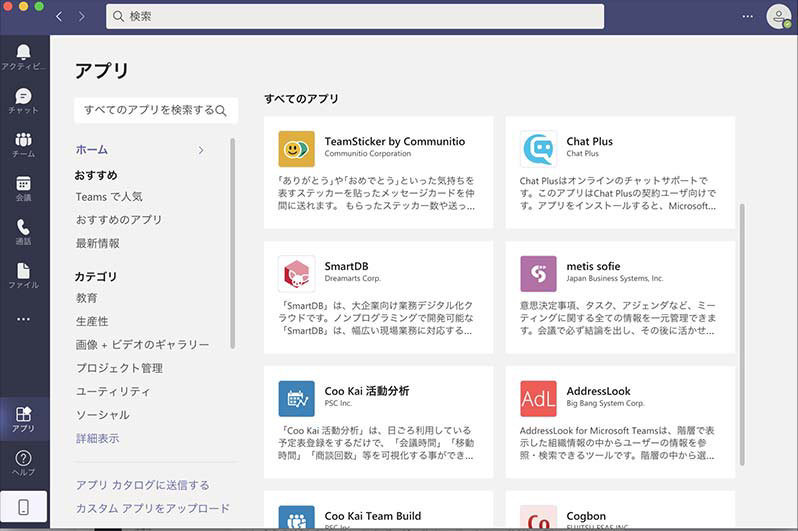Screen dimensions: 798x531
Task: Expand the ホーム chevron arrow
Action: 201,150
